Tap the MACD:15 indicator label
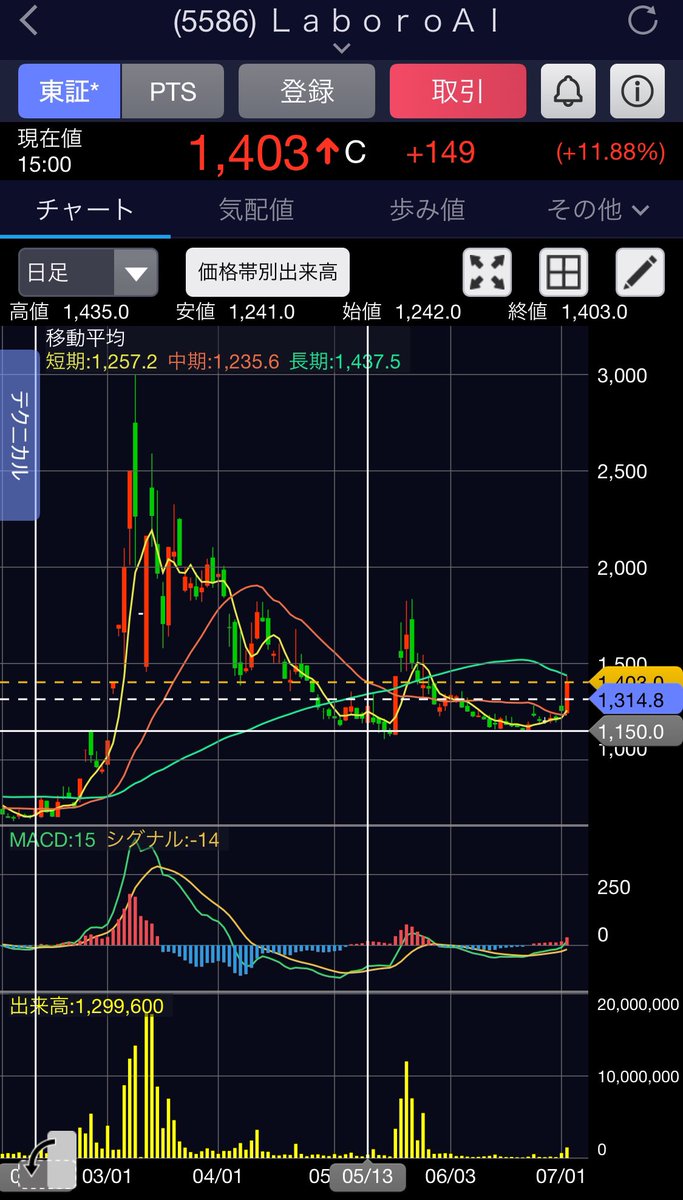683x1200 pixels. (x=53, y=840)
